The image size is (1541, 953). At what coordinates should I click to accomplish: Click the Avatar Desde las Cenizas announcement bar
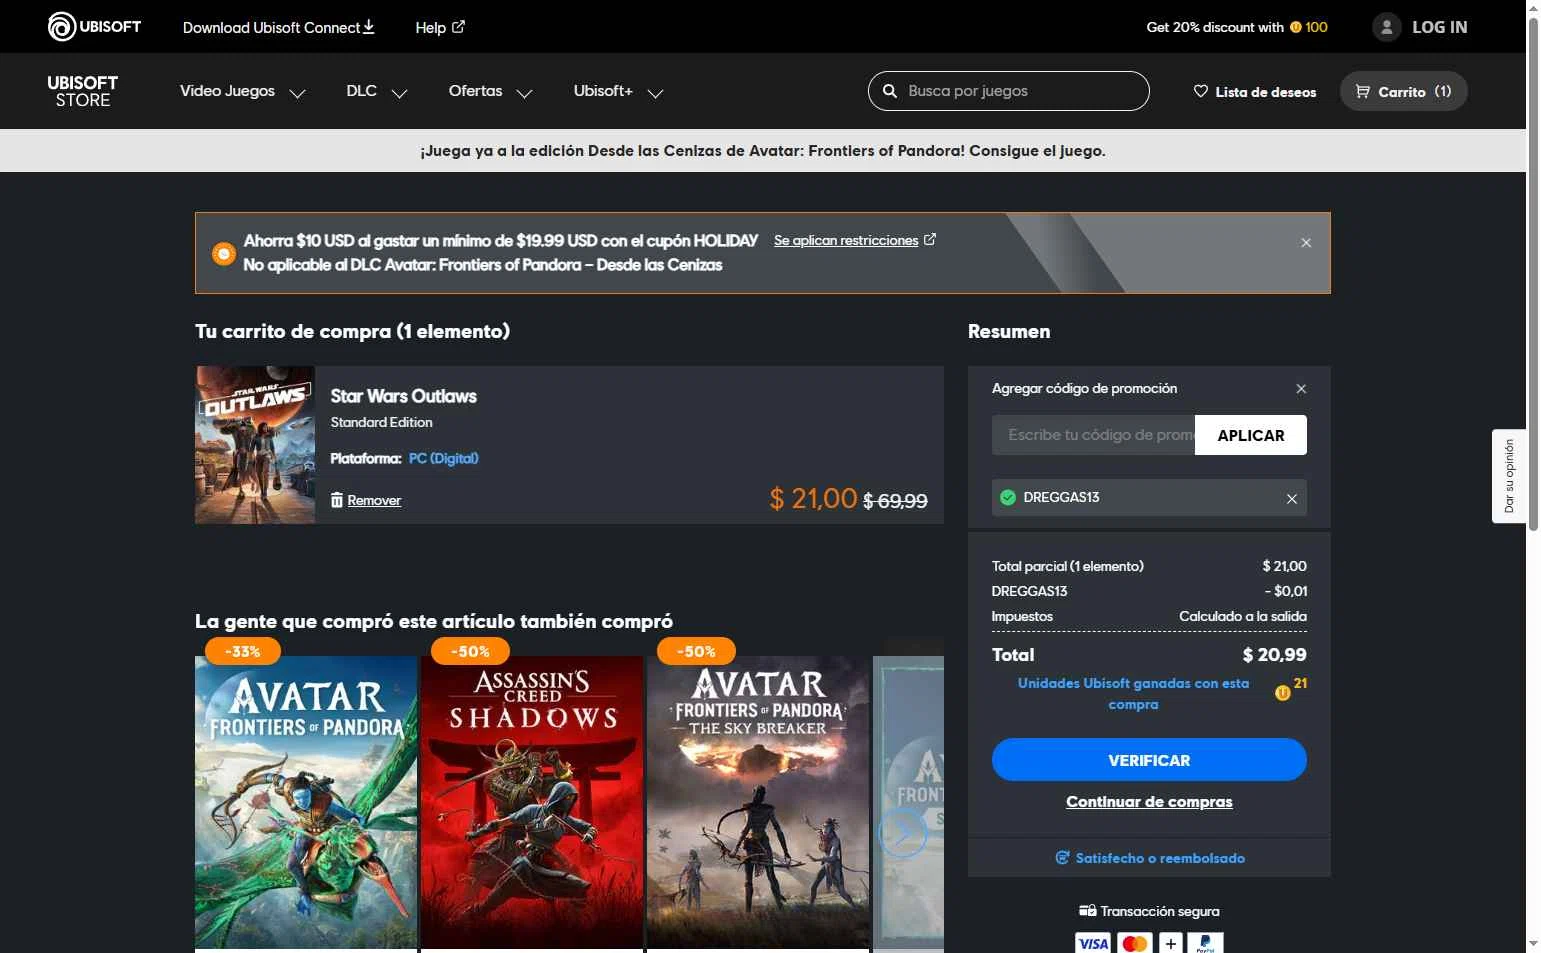point(763,151)
